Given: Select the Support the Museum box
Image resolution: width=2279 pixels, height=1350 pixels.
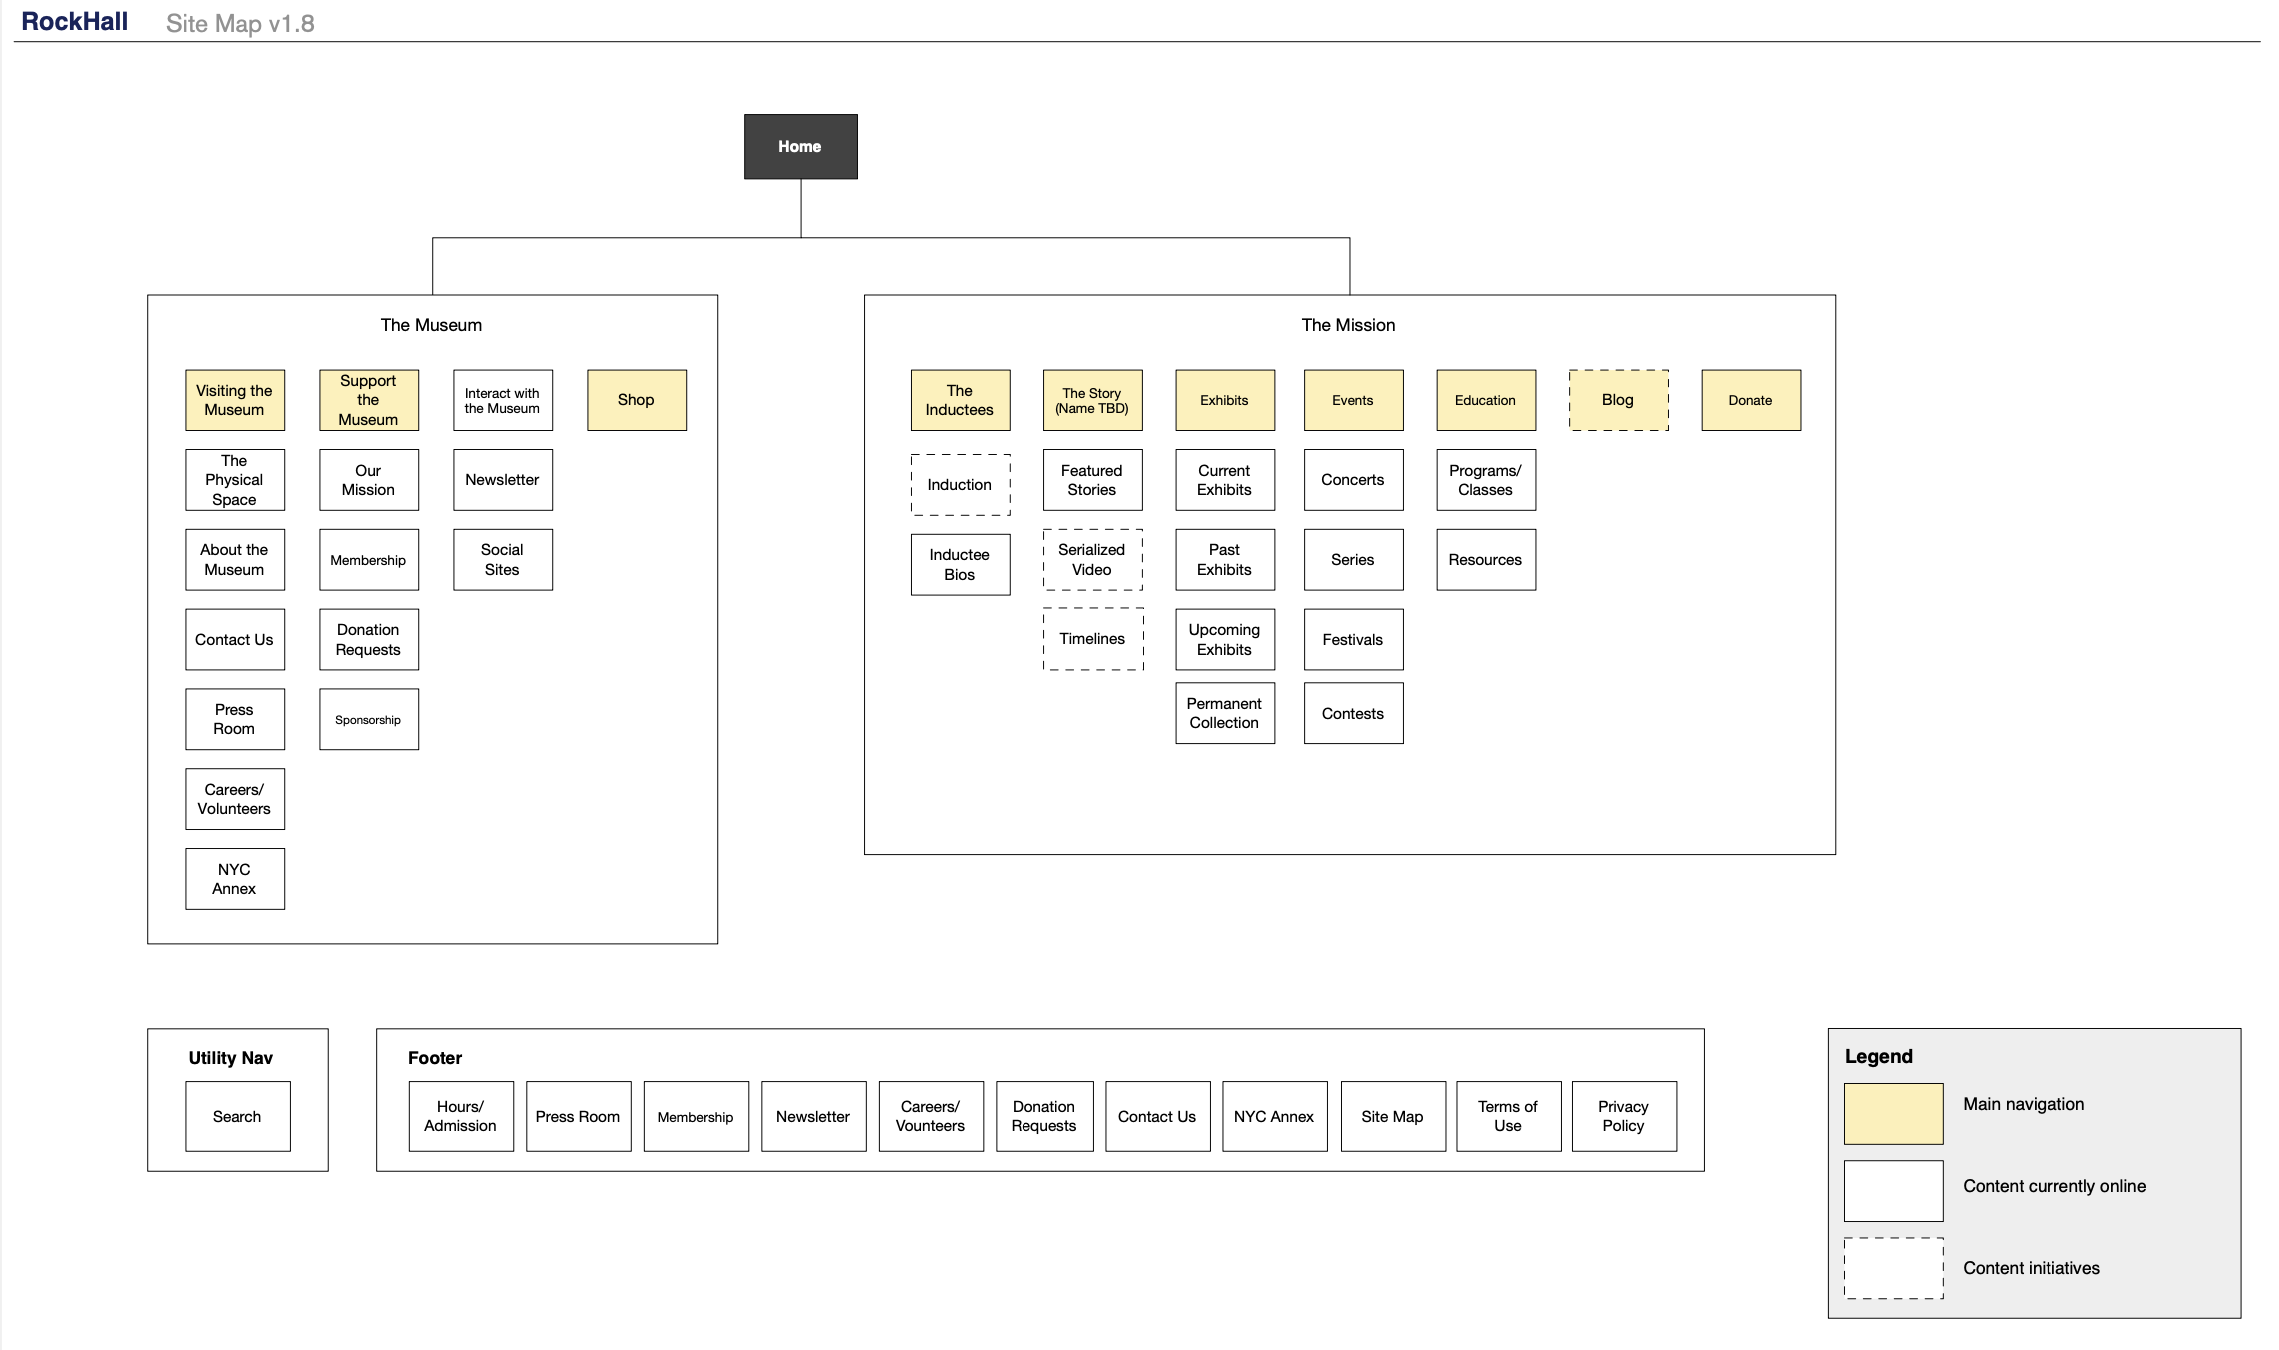Looking at the screenshot, I should click(368, 399).
